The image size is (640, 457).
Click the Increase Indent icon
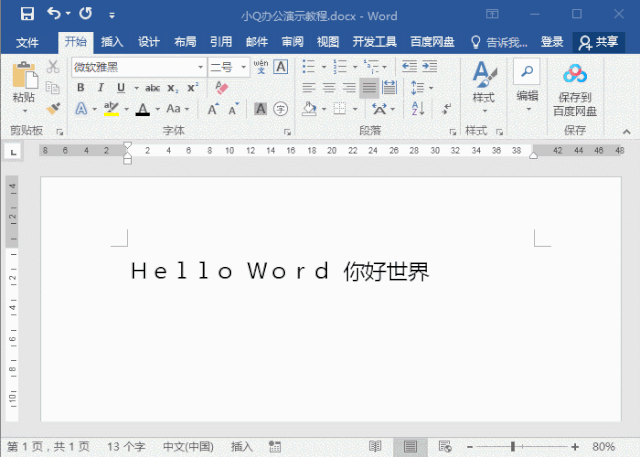[x=430, y=66]
